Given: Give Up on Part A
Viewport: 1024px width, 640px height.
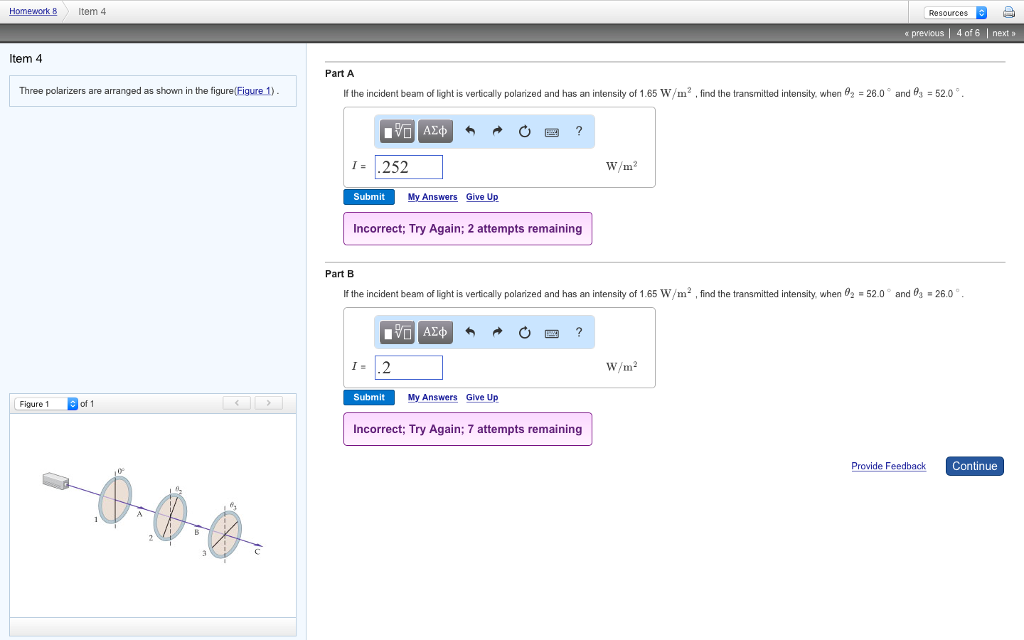Looking at the screenshot, I should pyautogui.click(x=482, y=197).
